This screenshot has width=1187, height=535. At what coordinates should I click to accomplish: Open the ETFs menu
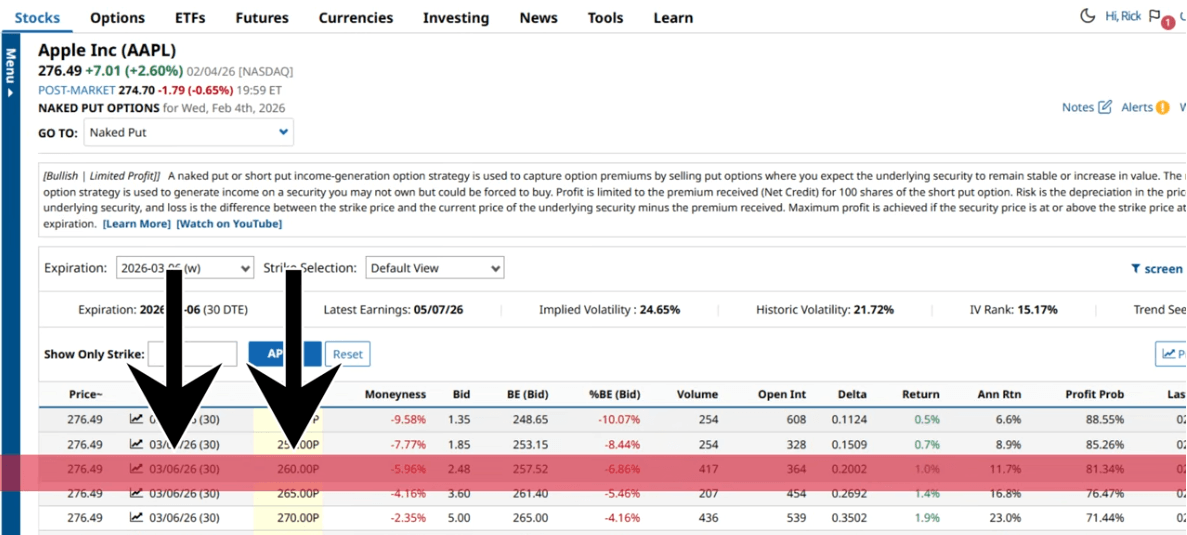click(190, 17)
